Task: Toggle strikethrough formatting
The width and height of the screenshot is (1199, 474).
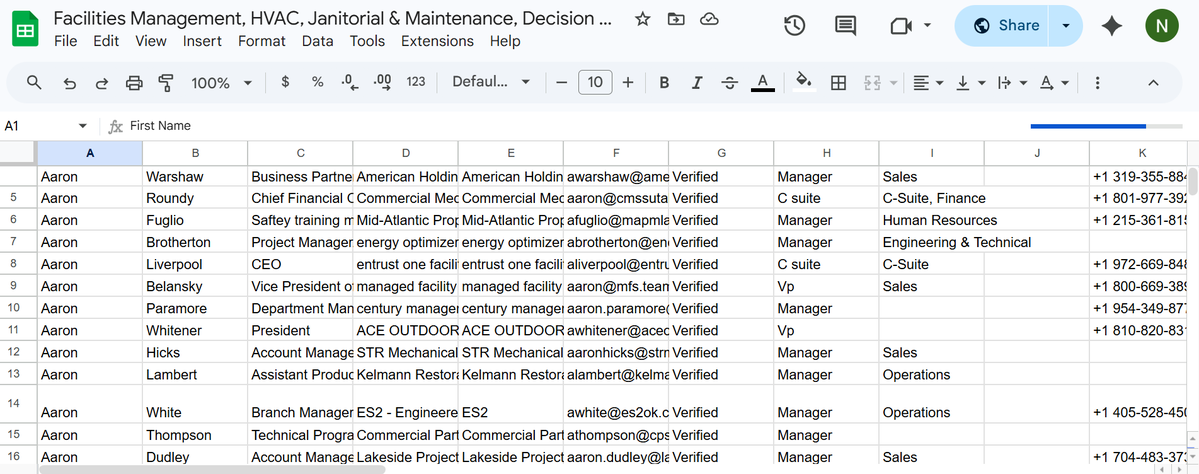Action: 729,82
